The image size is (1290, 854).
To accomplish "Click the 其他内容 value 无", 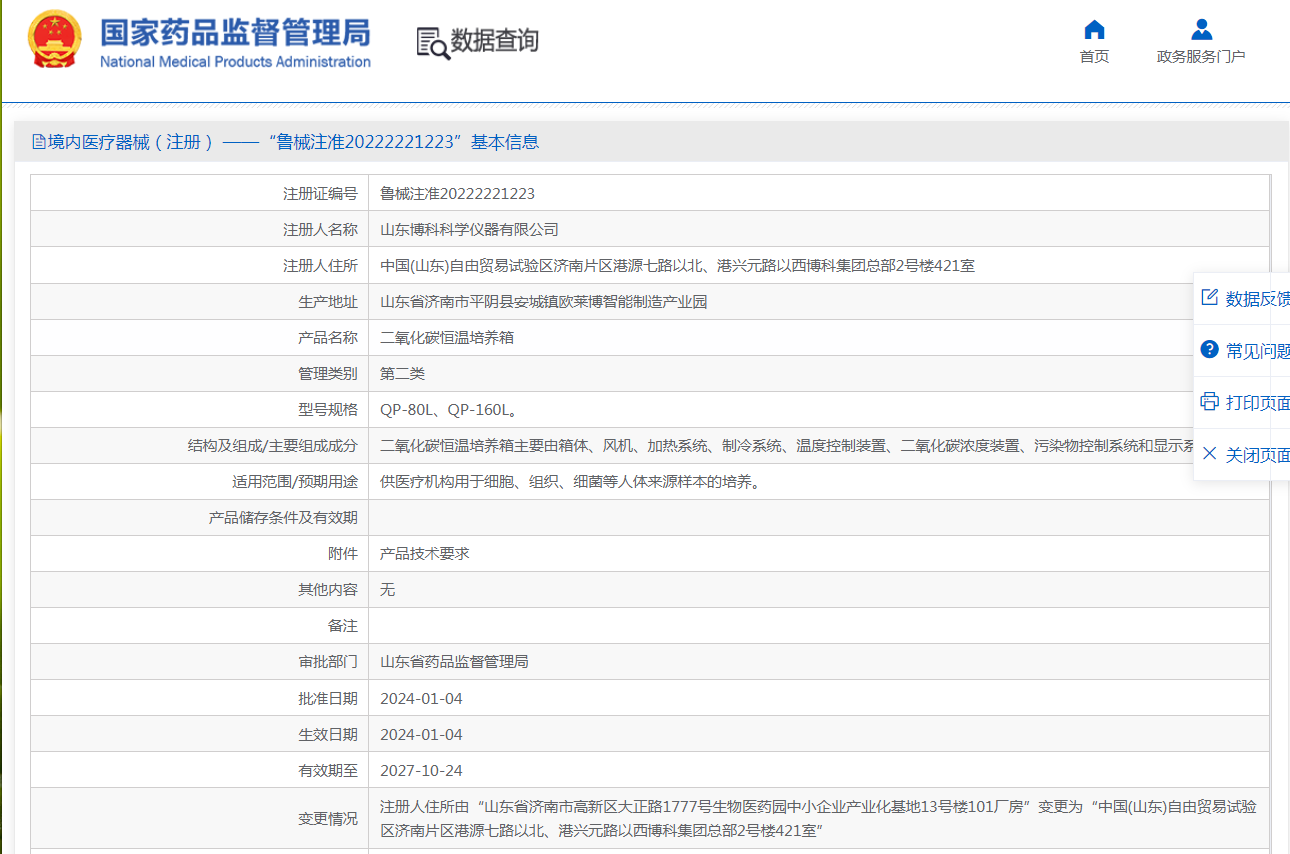I will coord(387,590).
